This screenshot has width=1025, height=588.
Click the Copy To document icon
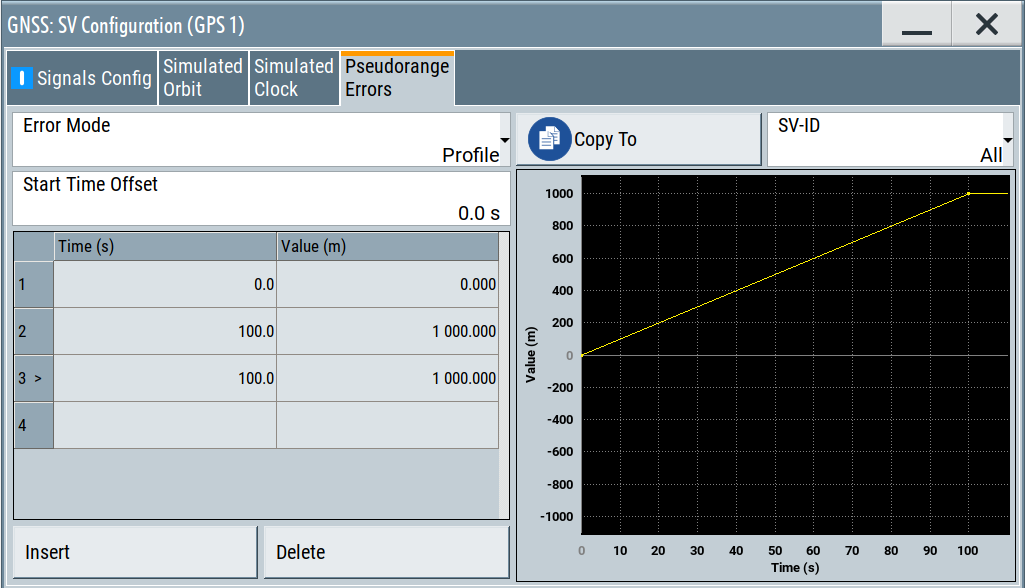pos(549,139)
